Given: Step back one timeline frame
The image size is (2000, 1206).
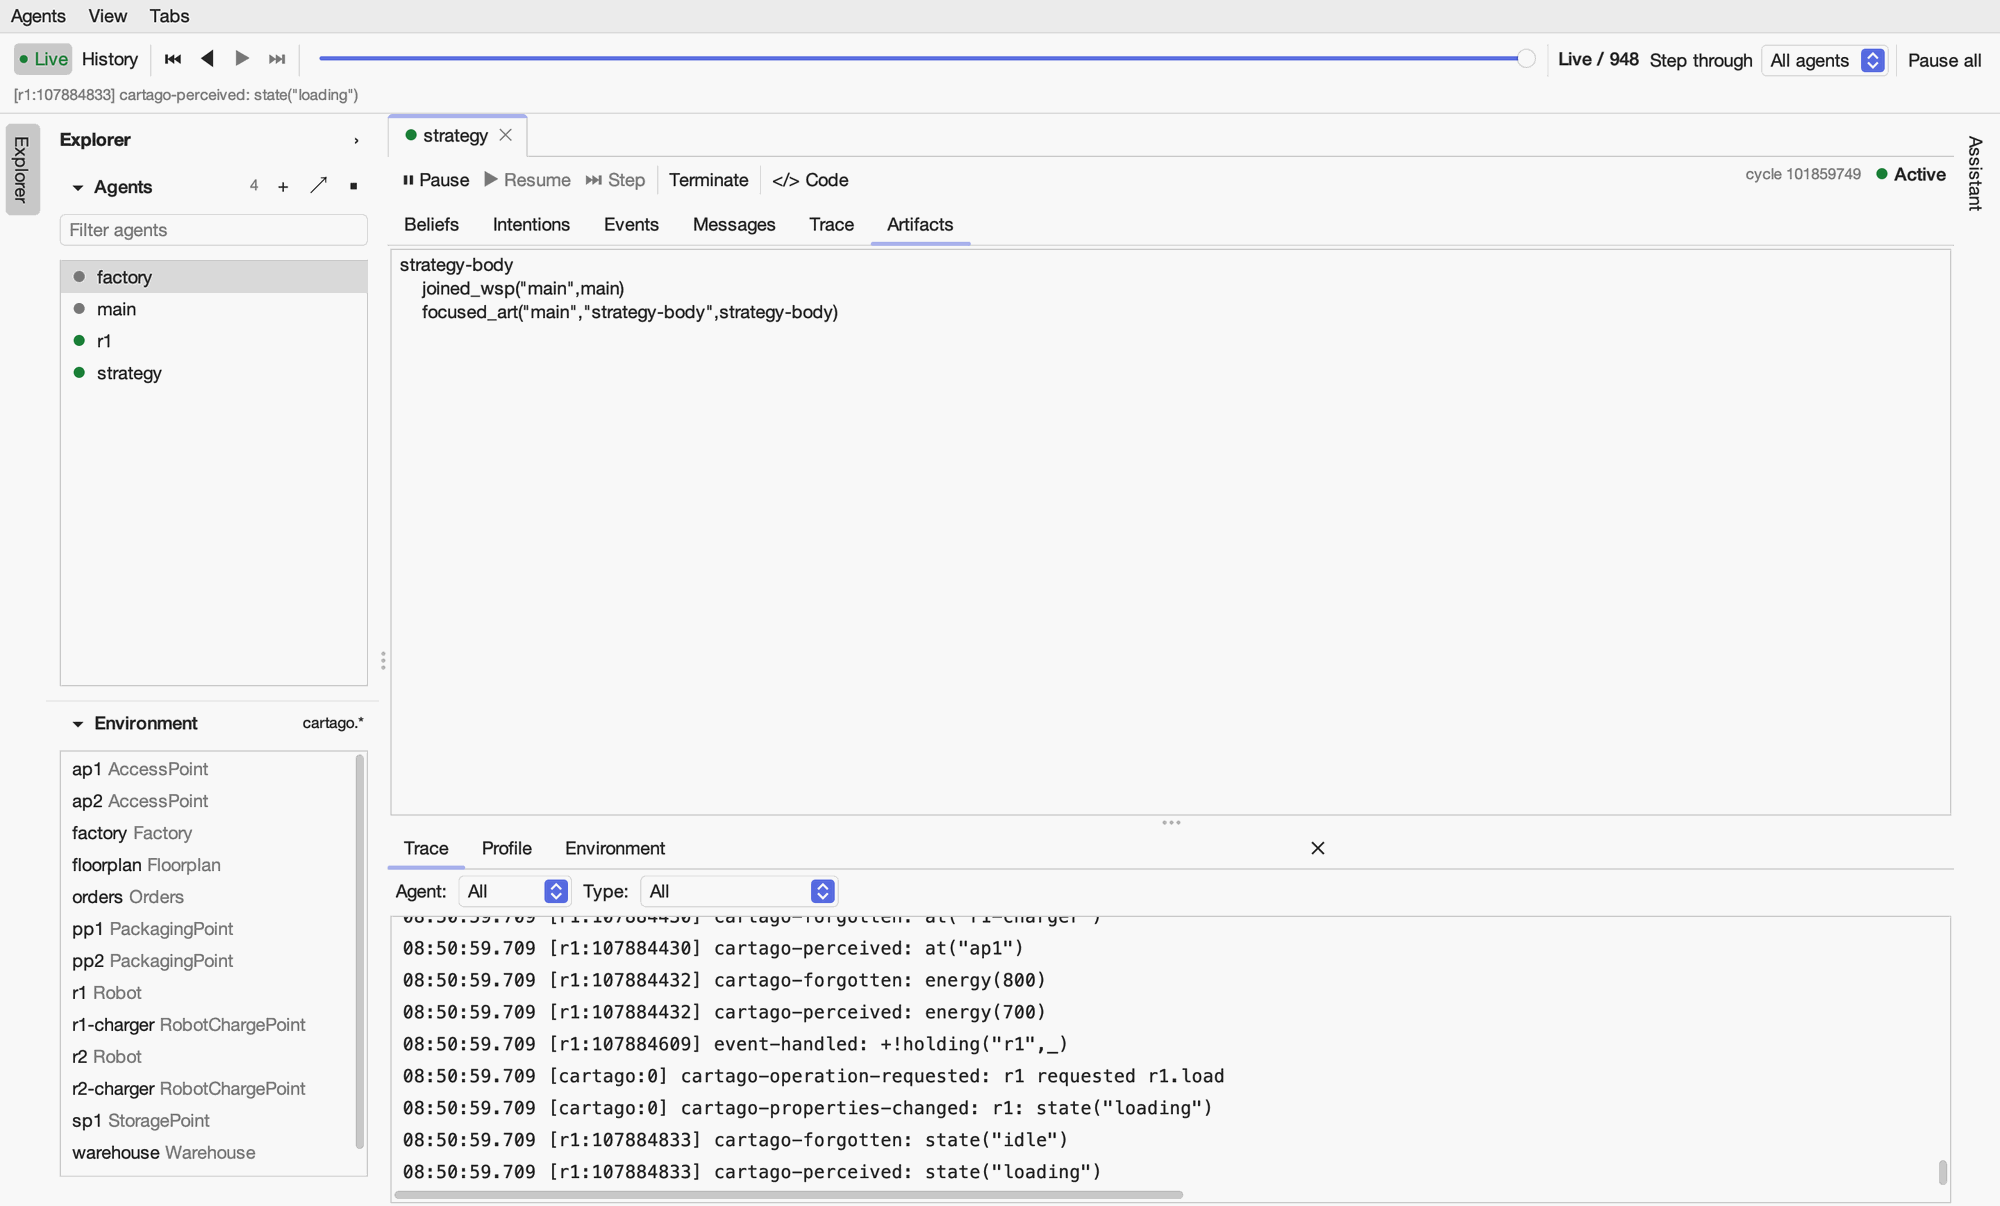Looking at the screenshot, I should click(x=207, y=59).
